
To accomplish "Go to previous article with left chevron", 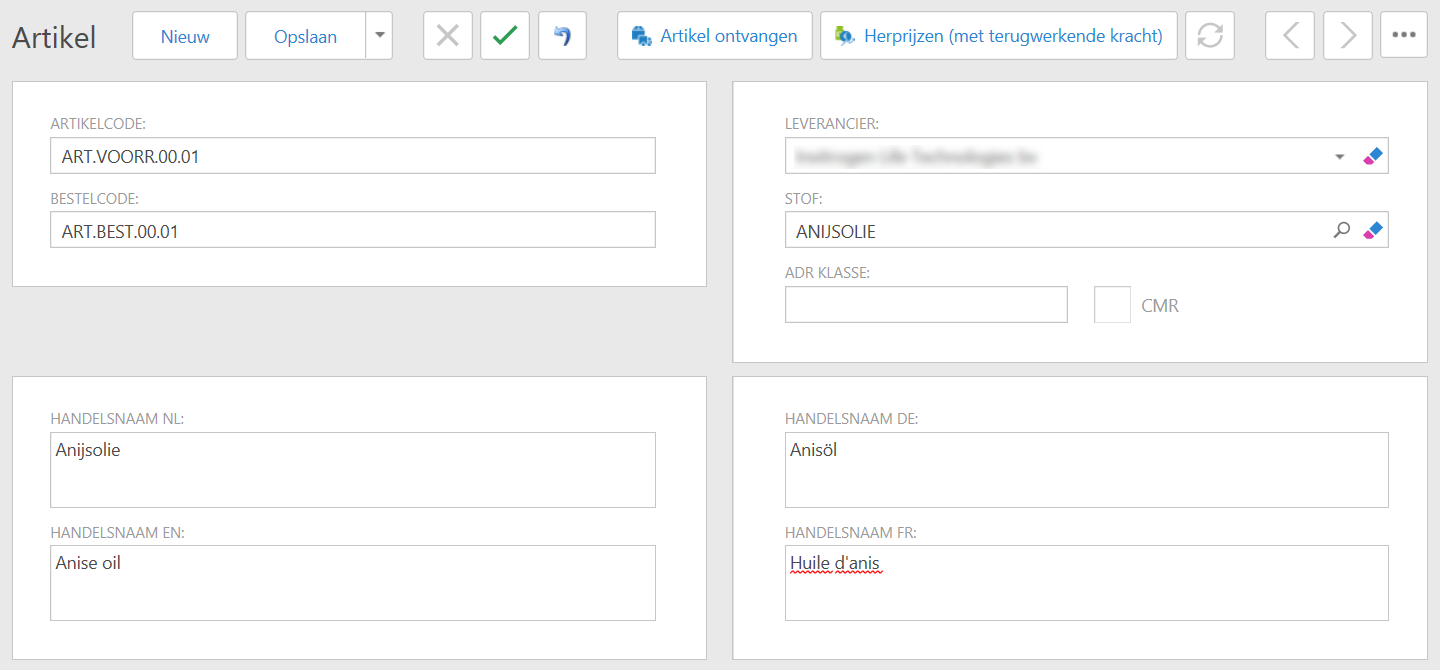I will (x=1290, y=36).
